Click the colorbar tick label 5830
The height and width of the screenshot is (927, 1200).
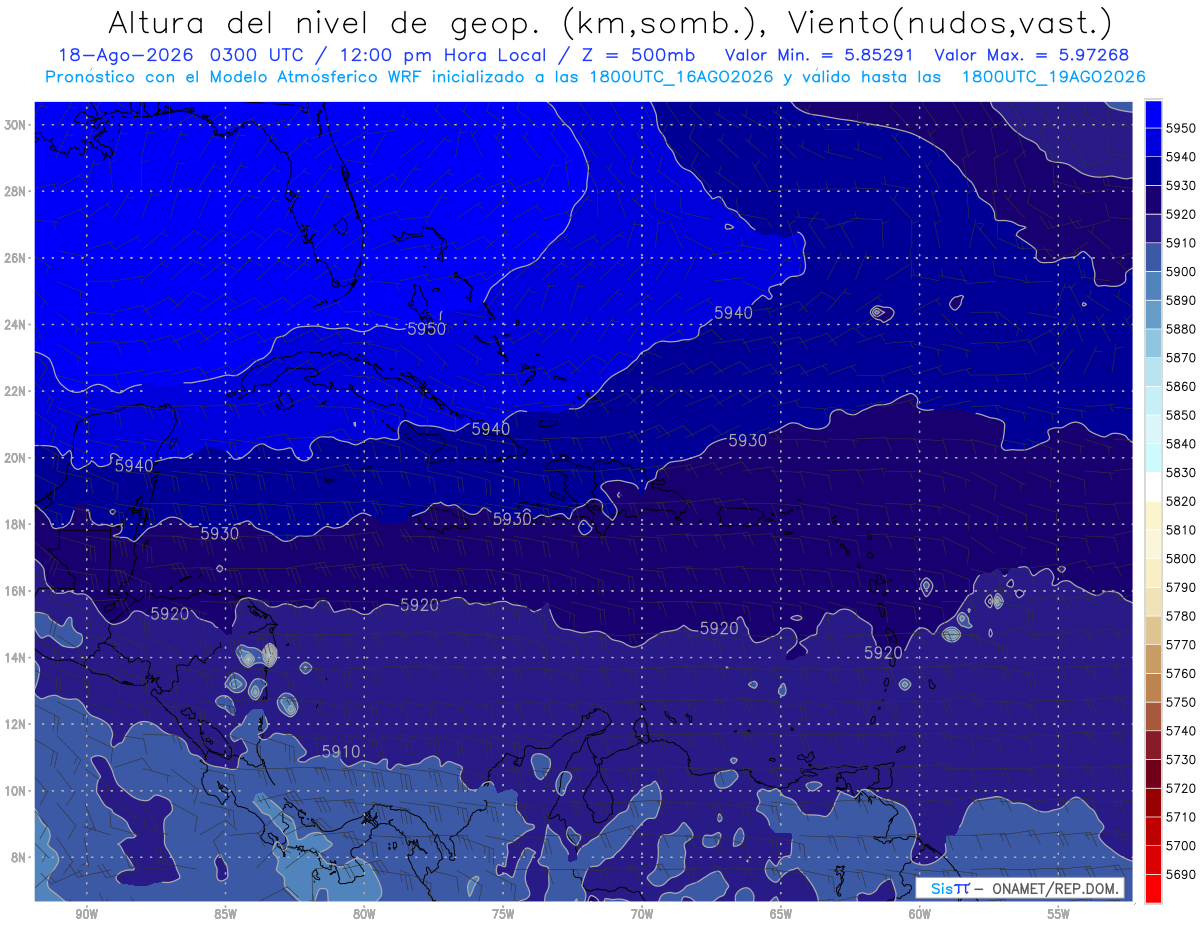pos(1181,472)
